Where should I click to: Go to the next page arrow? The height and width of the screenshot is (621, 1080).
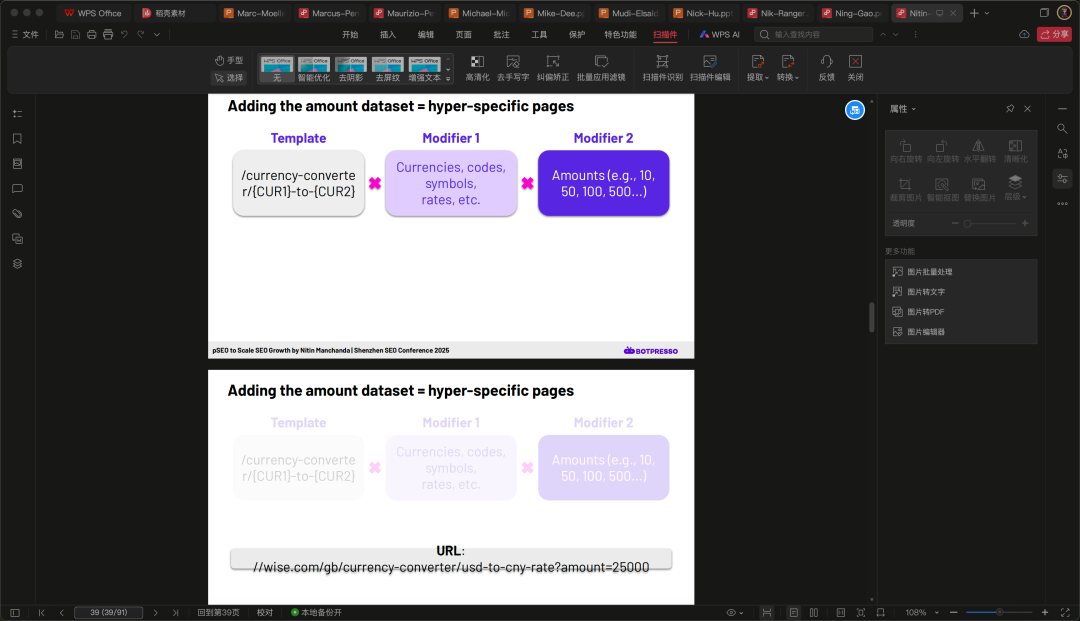click(x=156, y=612)
